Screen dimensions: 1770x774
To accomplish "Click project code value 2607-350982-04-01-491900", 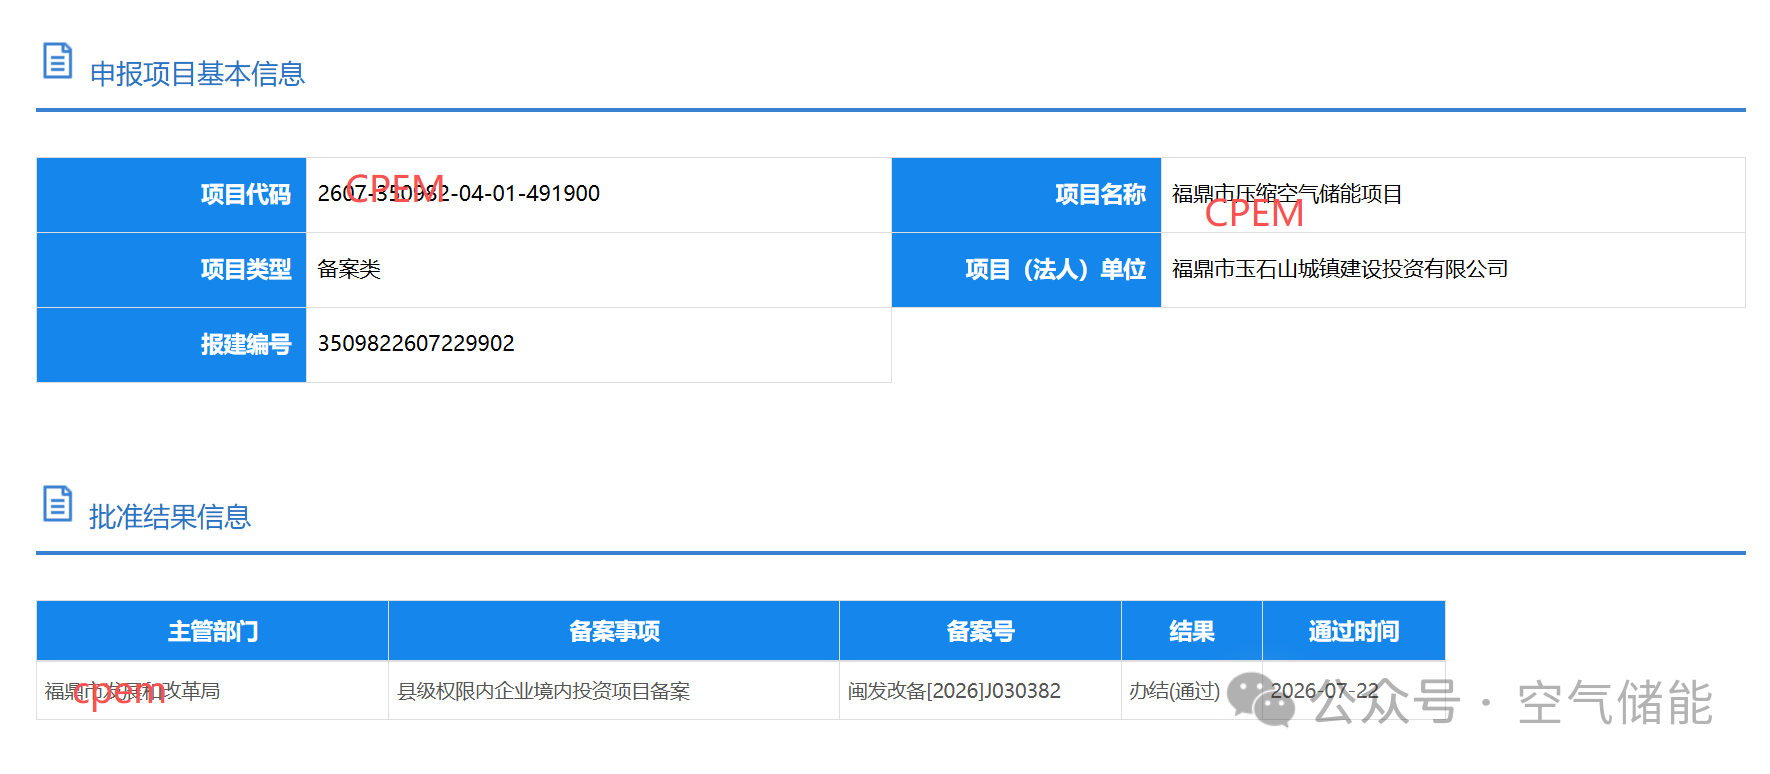I will [x=459, y=194].
